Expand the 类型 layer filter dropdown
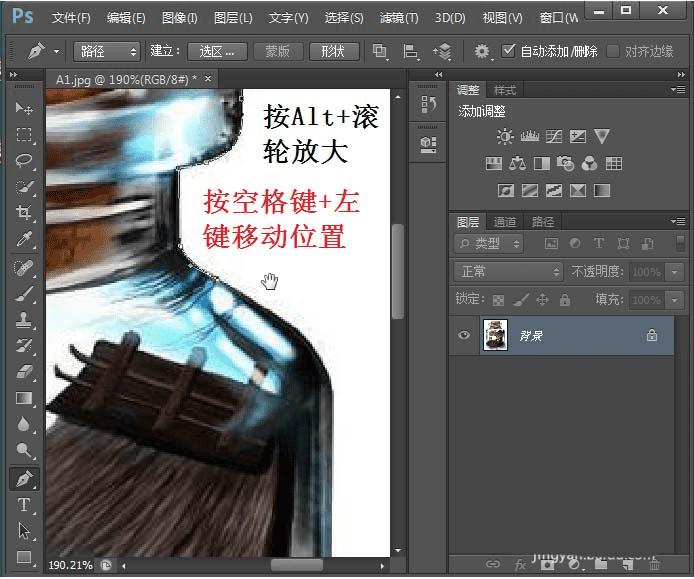694x579 pixels. click(490, 243)
